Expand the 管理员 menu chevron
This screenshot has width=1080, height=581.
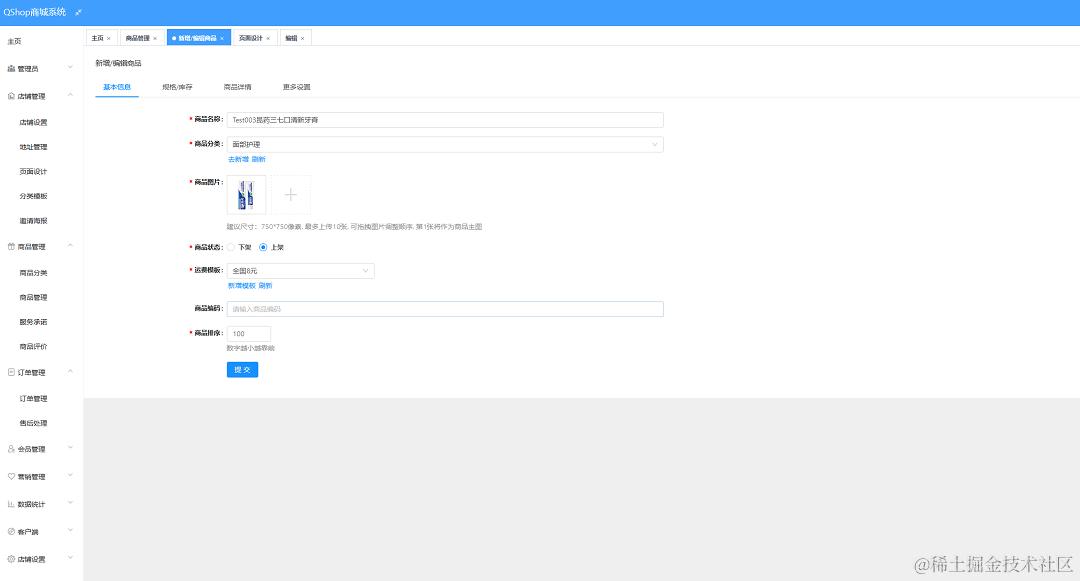[x=70, y=67]
